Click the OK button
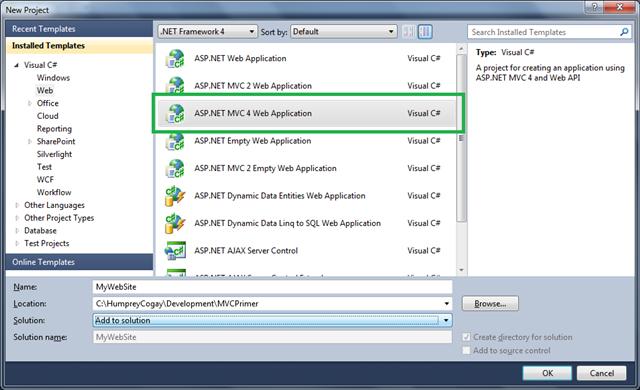Viewport: 640px width, 390px height. 547,373
